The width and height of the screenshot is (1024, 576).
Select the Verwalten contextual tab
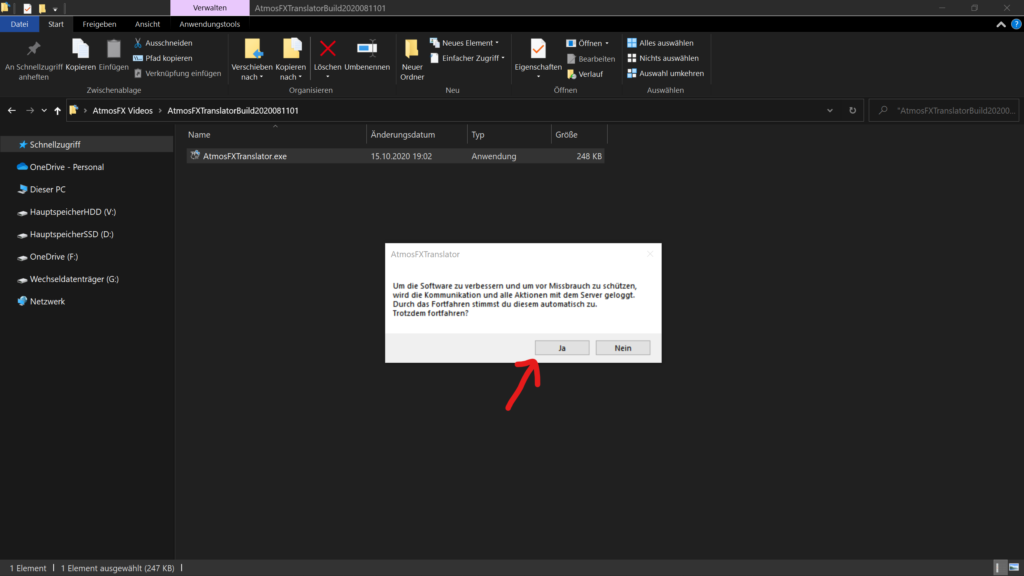point(210,8)
